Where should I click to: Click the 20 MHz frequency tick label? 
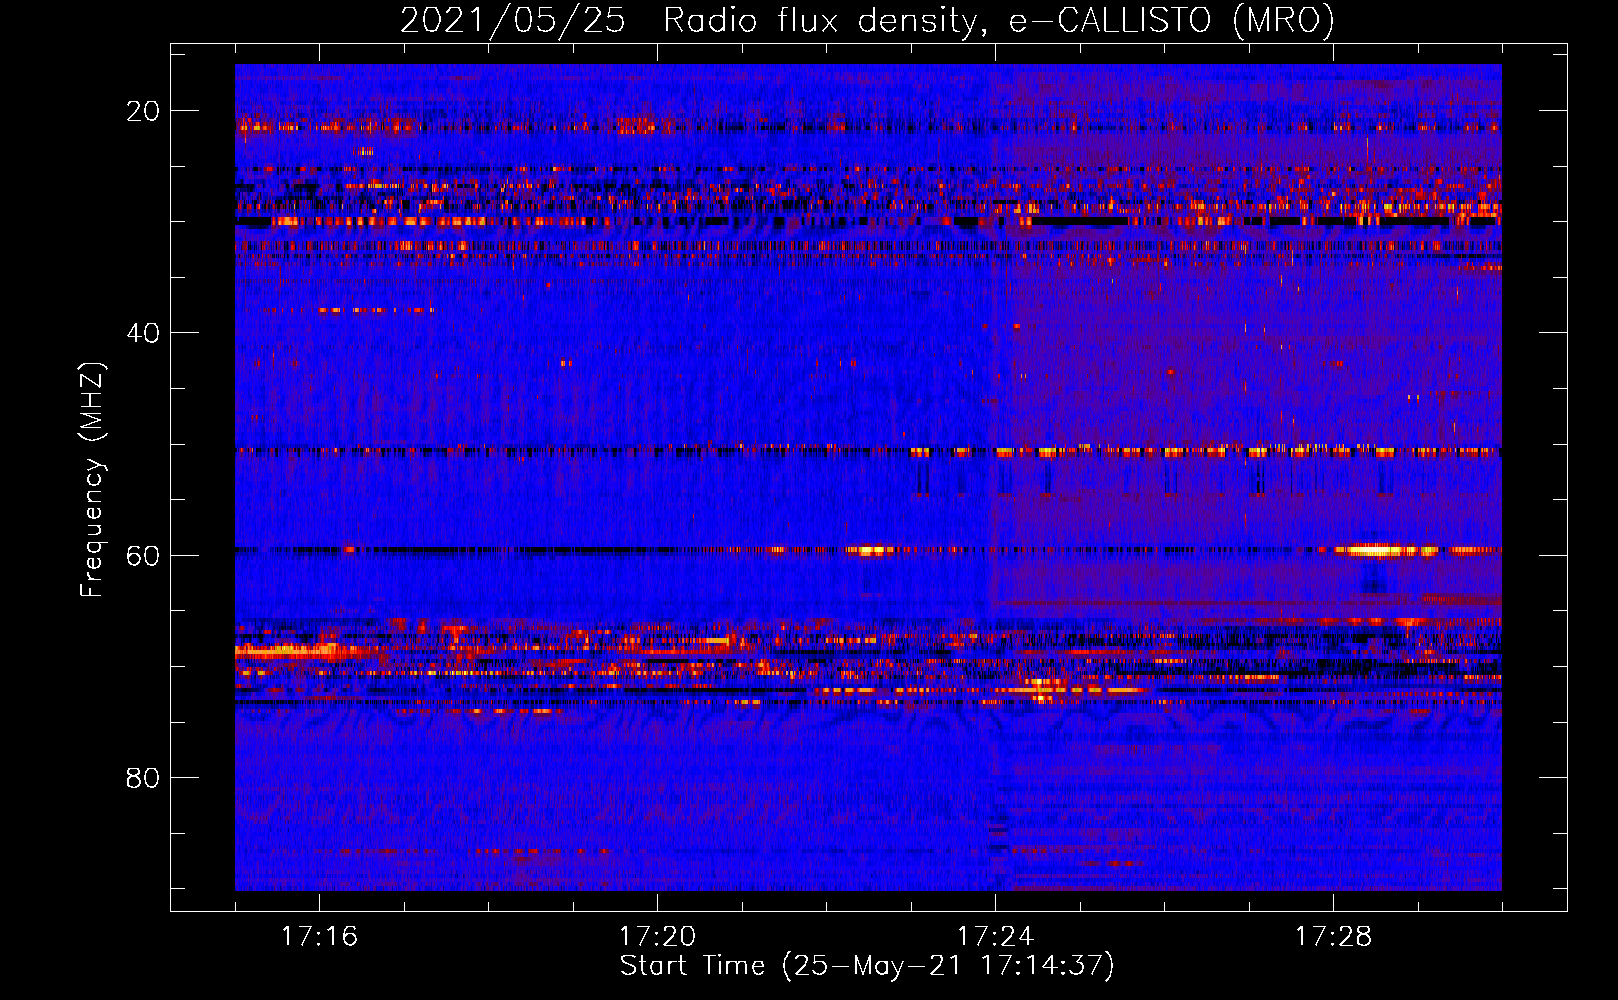point(143,111)
